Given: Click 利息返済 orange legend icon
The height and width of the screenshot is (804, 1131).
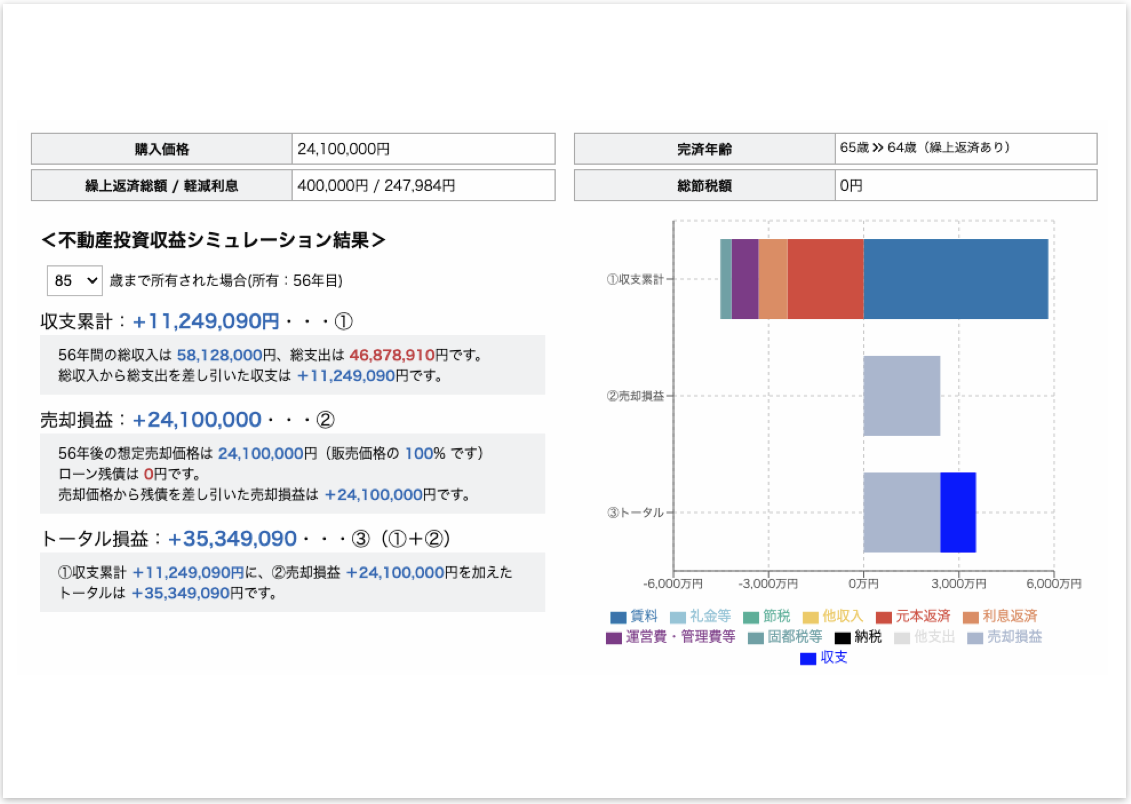Looking at the screenshot, I should tap(970, 617).
